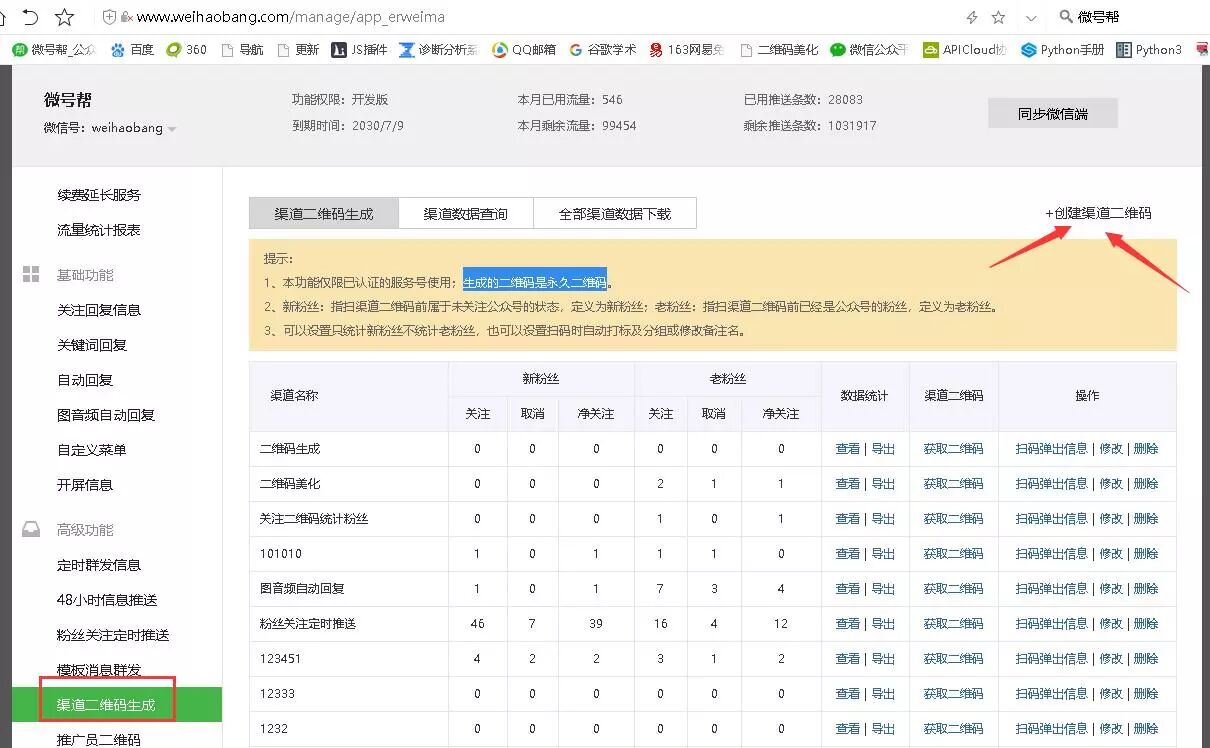This screenshot has width=1210, height=748.
Task: Click the 同步微信端 button
Action: (x=1053, y=113)
